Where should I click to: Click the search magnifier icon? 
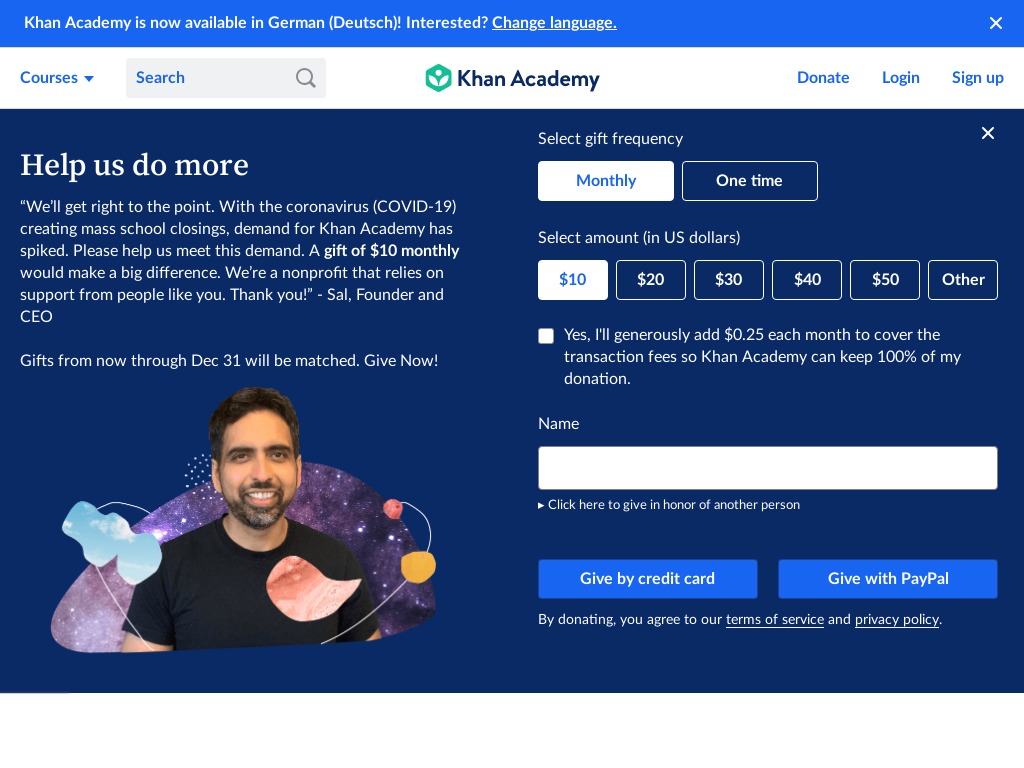click(x=306, y=78)
